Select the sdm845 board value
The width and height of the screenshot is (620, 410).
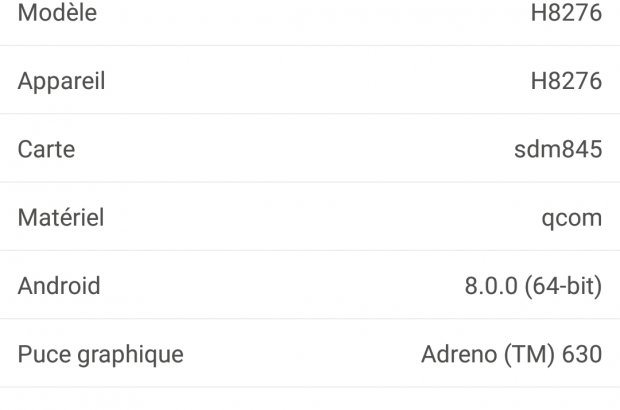point(556,150)
